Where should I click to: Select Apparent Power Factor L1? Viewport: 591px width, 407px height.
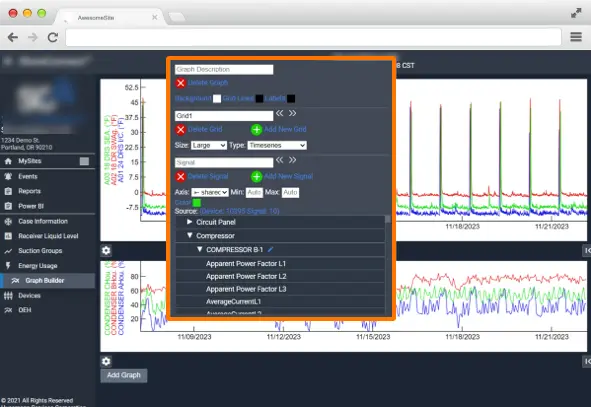(x=280, y=263)
